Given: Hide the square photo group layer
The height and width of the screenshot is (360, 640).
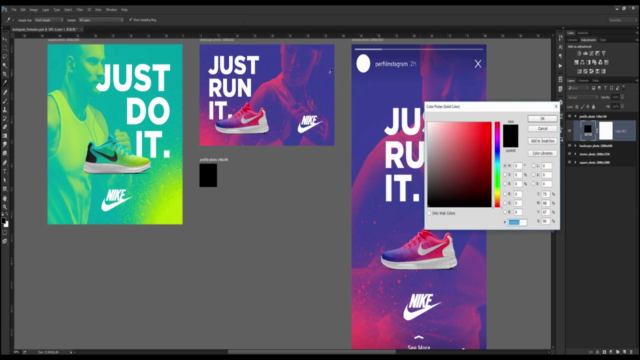Looking at the screenshot, I should pos(569,162).
